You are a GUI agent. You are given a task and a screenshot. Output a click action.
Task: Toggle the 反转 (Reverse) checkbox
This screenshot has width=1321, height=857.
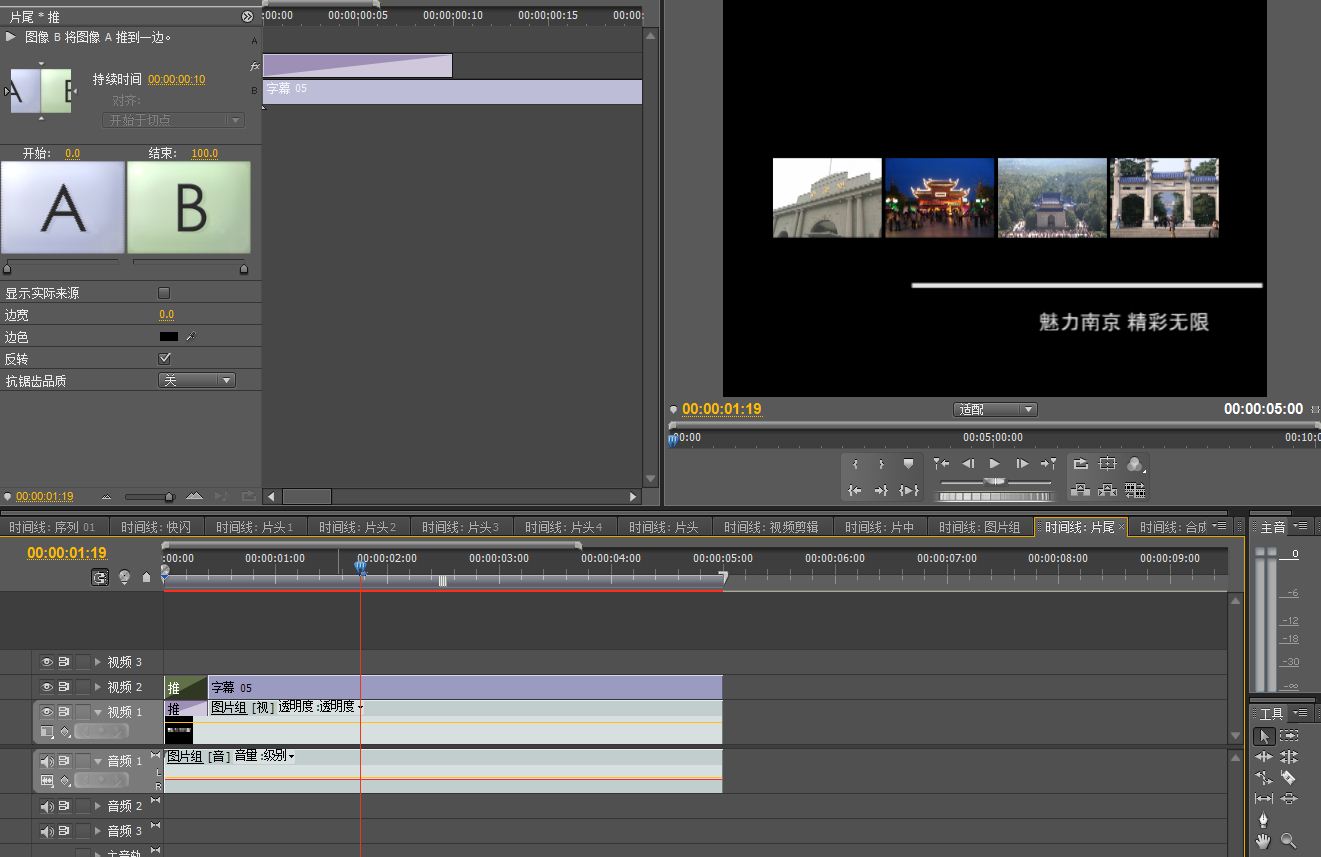coord(164,358)
